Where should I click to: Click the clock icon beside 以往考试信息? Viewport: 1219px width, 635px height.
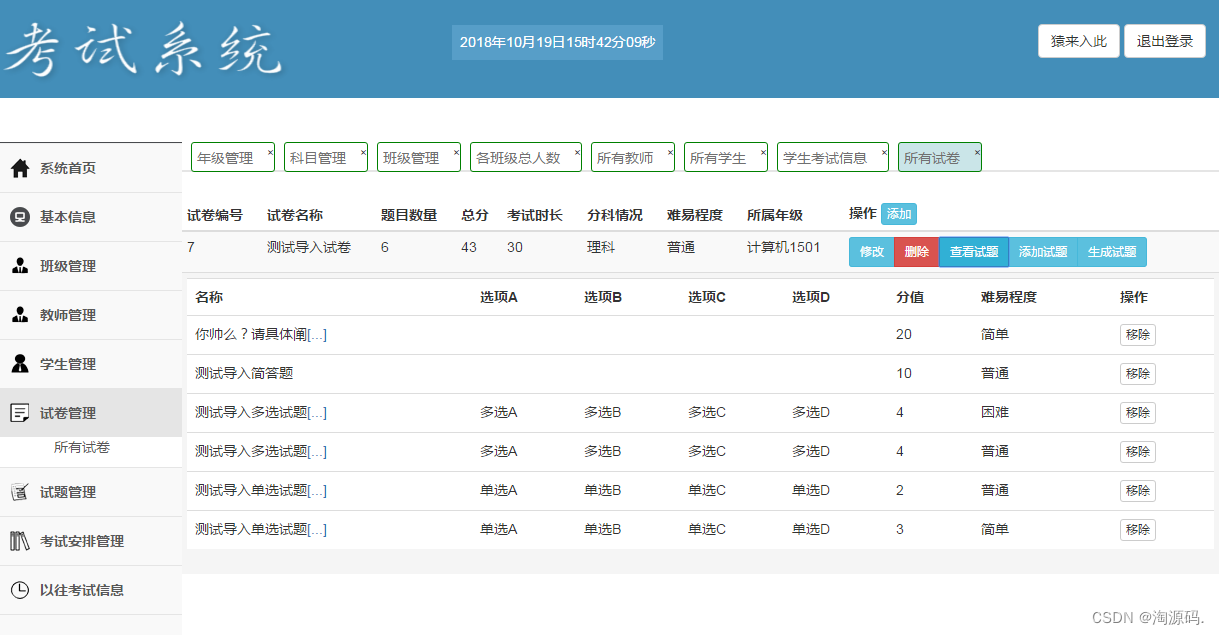tap(20, 590)
